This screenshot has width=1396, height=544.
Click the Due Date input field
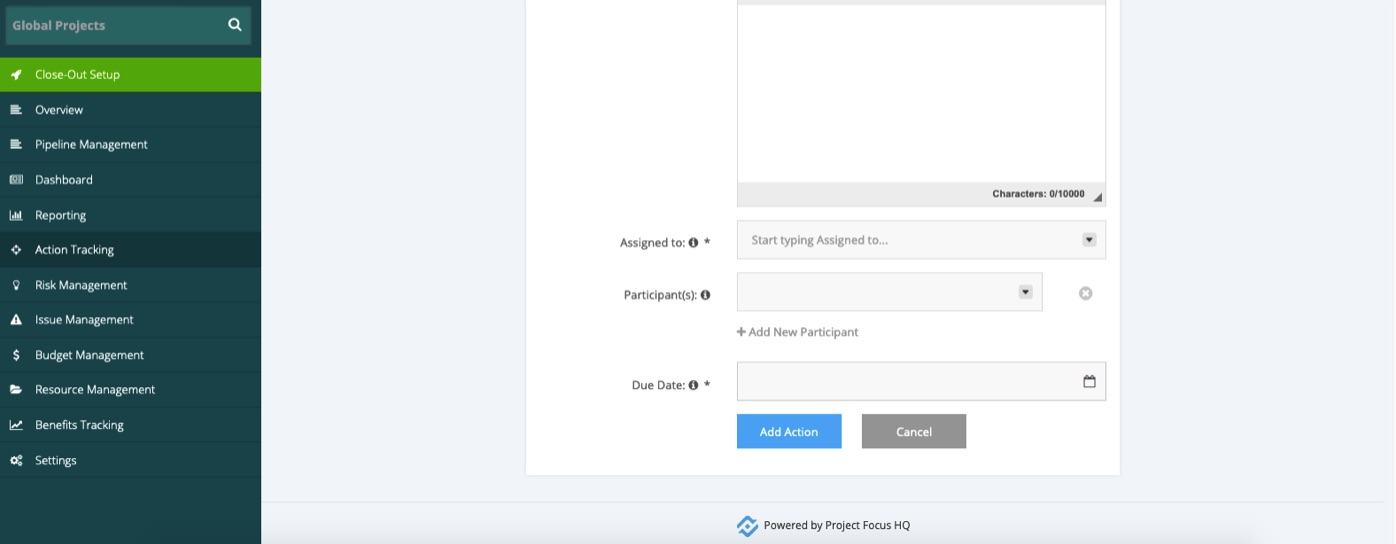tap(921, 381)
